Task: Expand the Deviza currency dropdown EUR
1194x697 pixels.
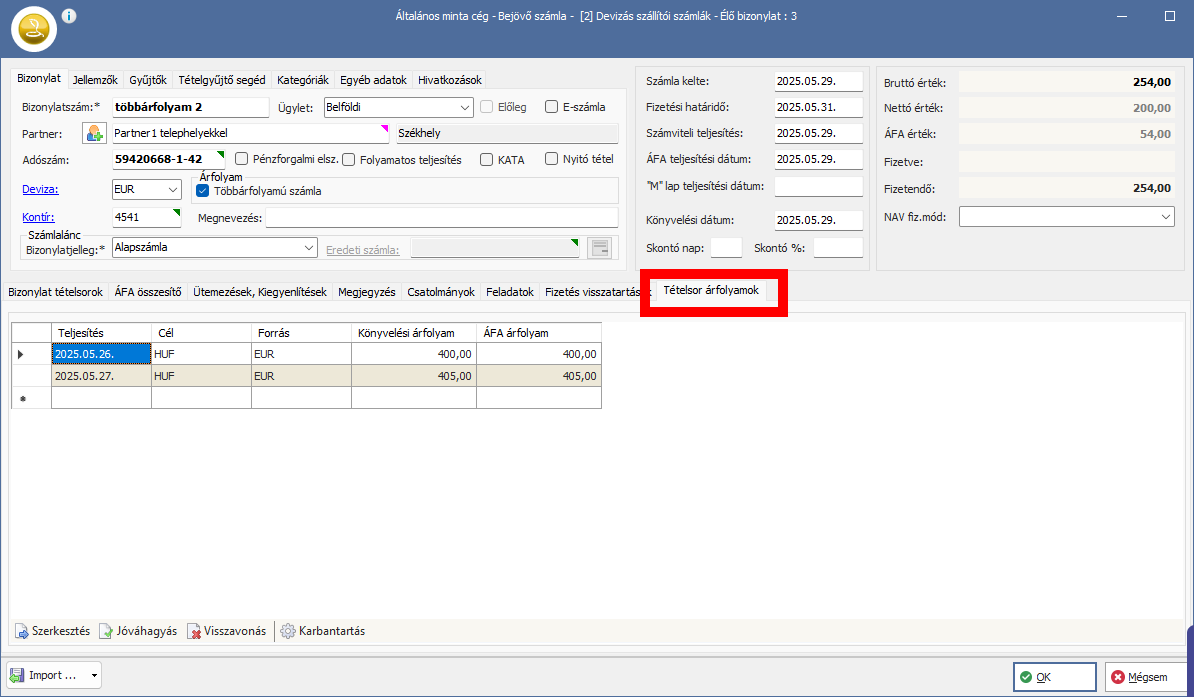Action: pyautogui.click(x=146, y=190)
